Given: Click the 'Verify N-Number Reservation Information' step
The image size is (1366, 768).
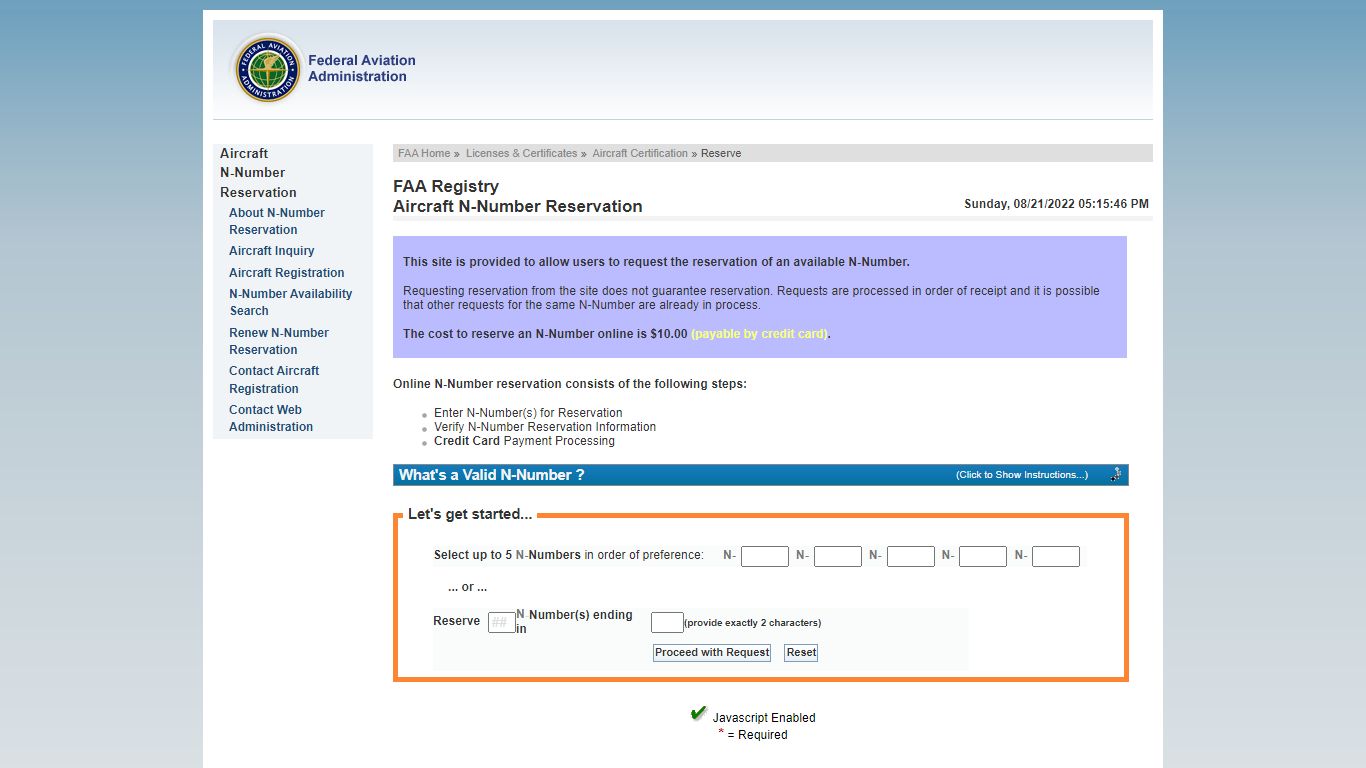Looking at the screenshot, I should pos(545,427).
